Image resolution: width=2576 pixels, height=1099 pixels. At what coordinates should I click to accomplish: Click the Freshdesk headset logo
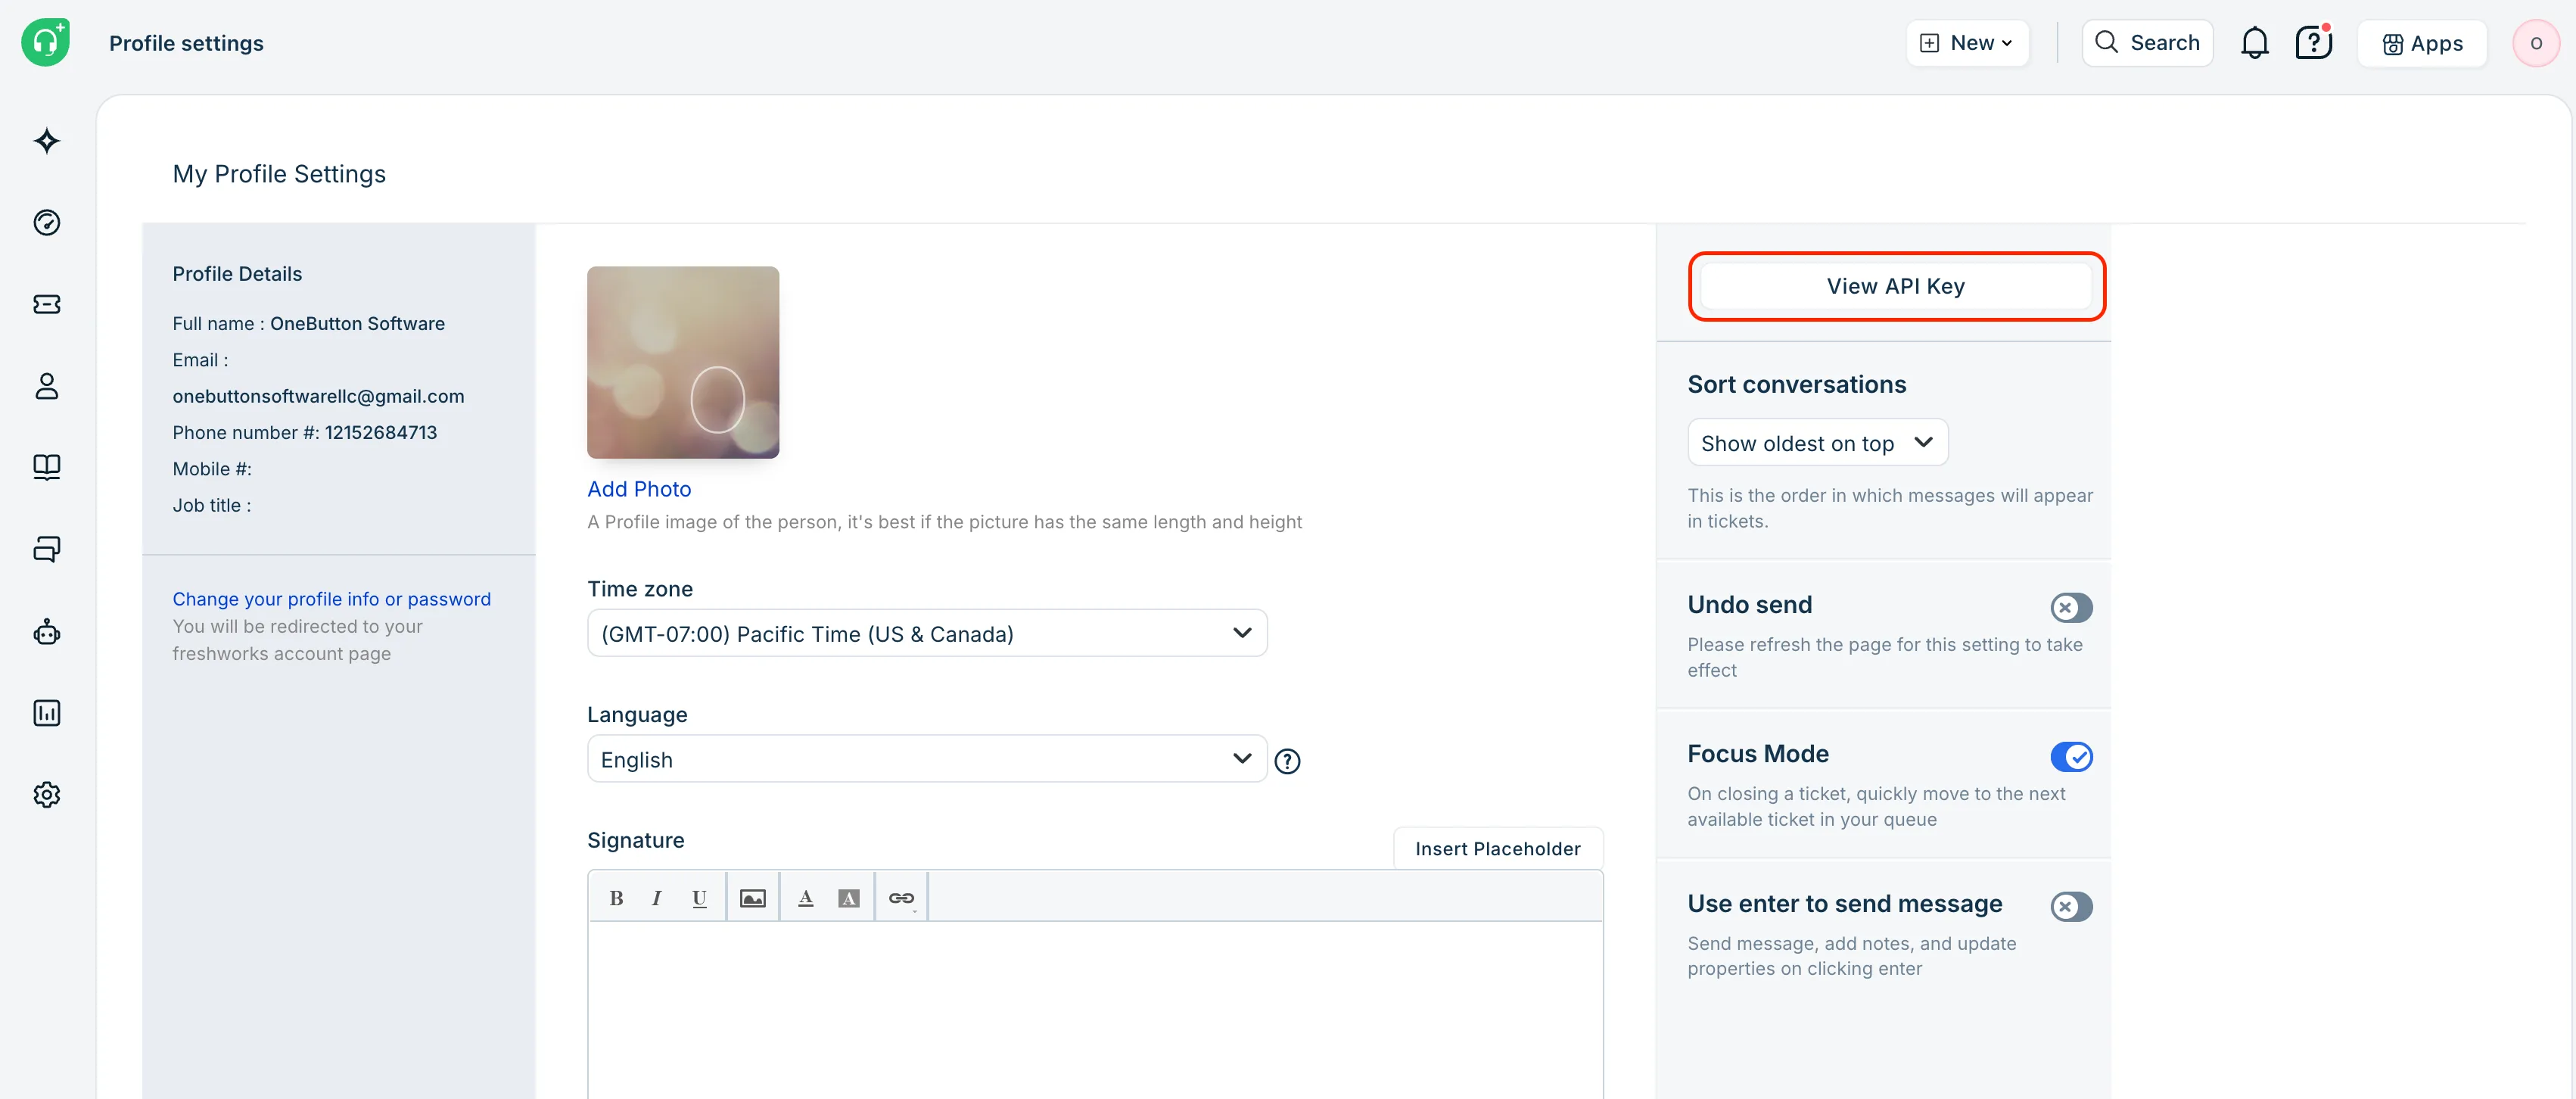[46, 42]
